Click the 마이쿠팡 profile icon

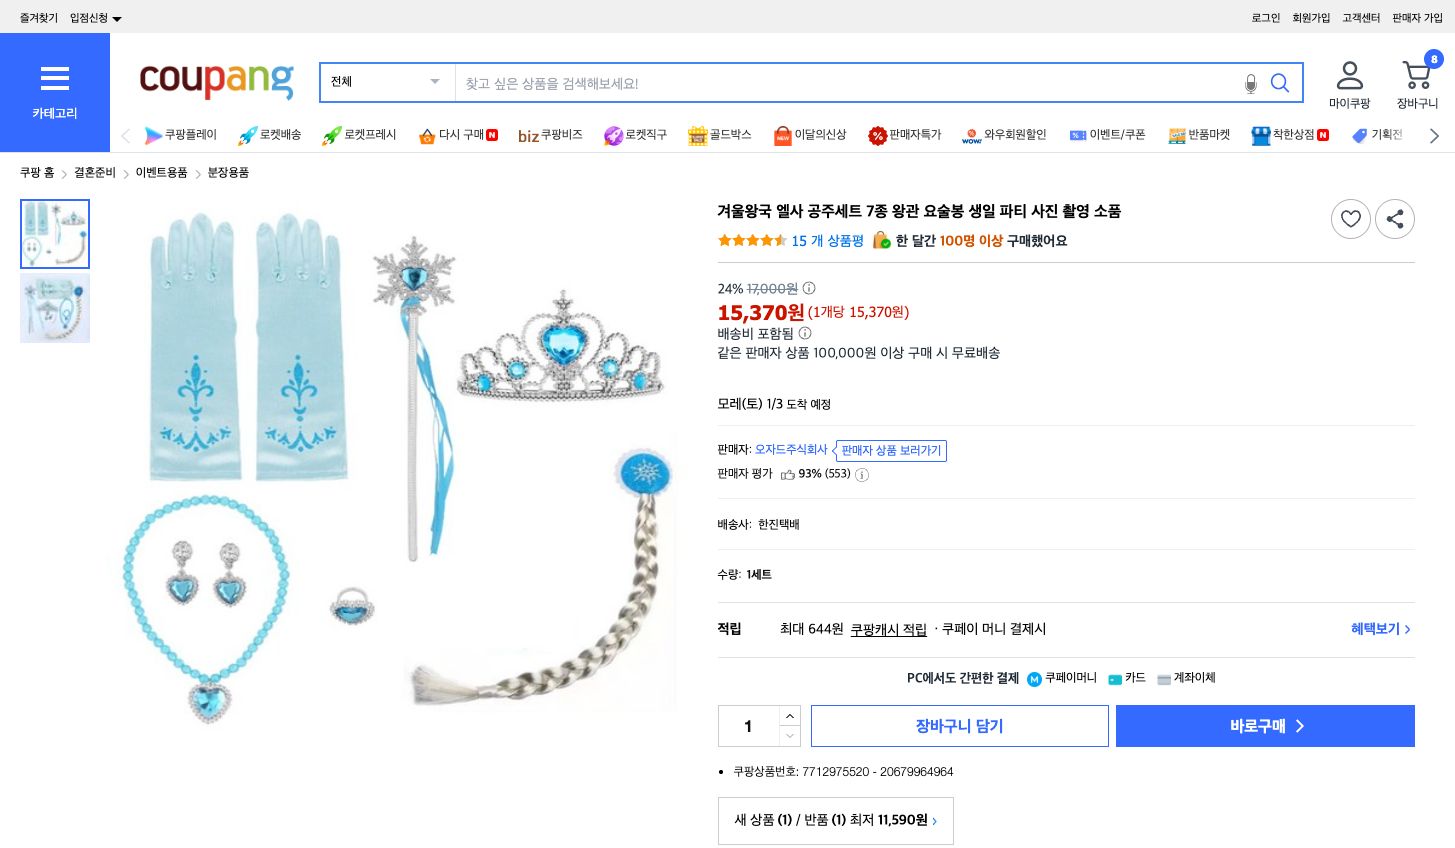pyautogui.click(x=1349, y=74)
